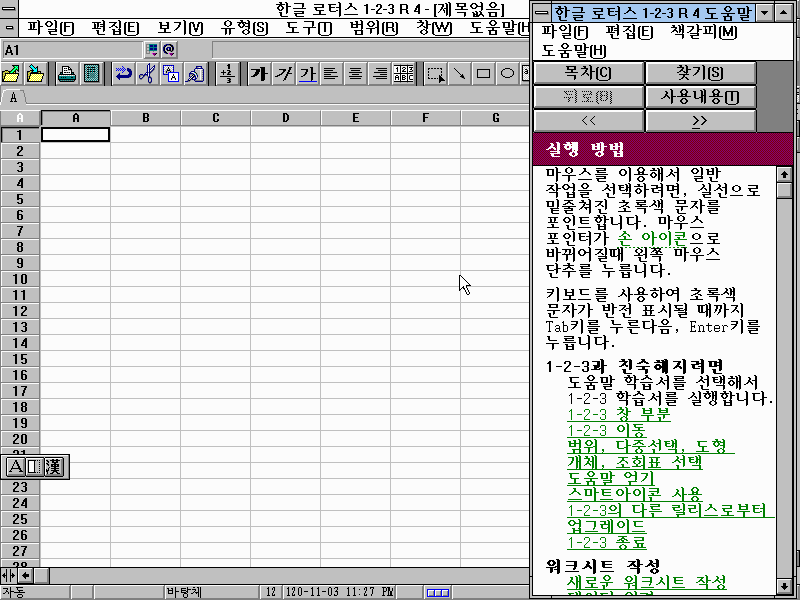Select the draw ellipse tool
The width and height of the screenshot is (800, 600).
[x=507, y=74]
